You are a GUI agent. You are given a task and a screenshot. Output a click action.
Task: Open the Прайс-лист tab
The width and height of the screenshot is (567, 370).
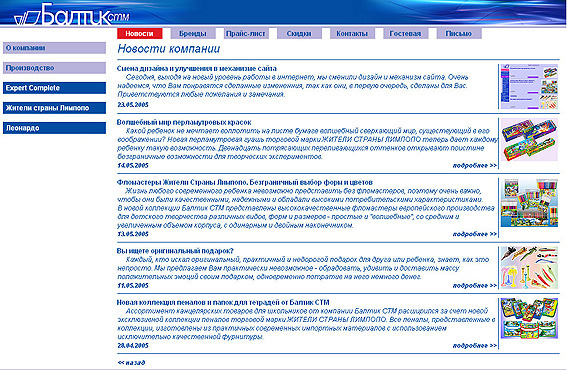click(246, 33)
